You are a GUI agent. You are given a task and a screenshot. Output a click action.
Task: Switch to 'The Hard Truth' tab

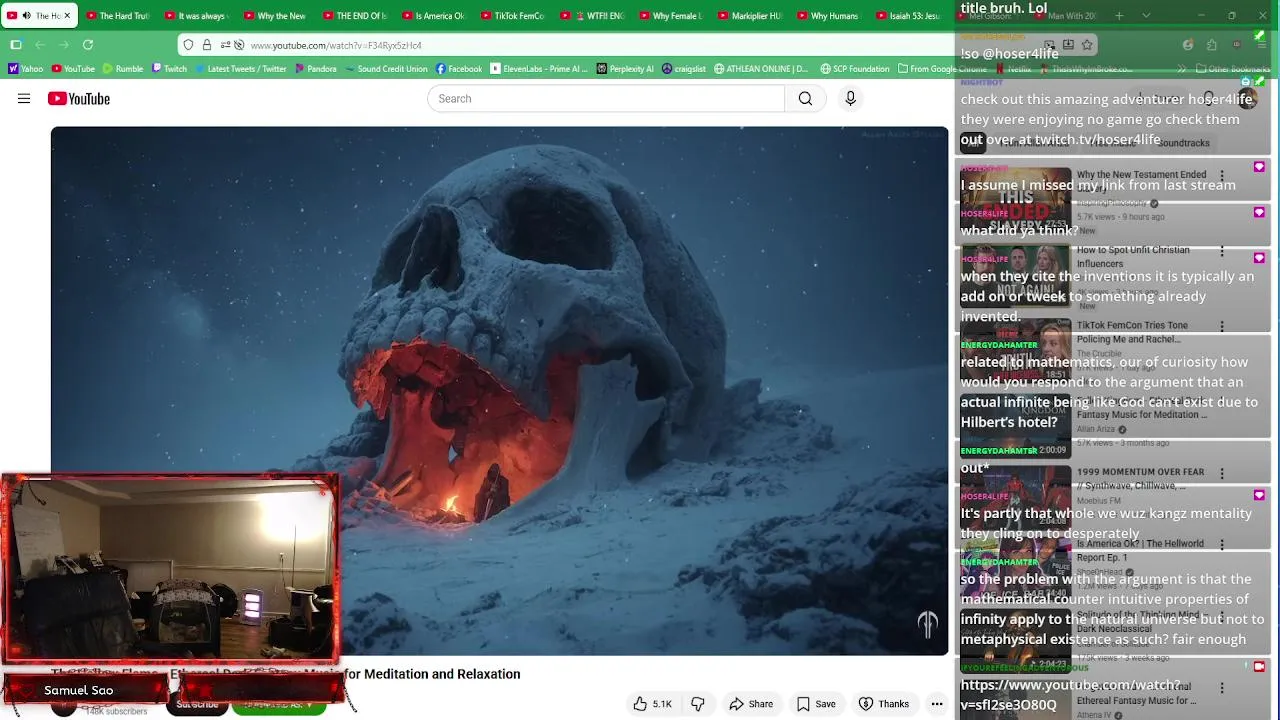118,16
